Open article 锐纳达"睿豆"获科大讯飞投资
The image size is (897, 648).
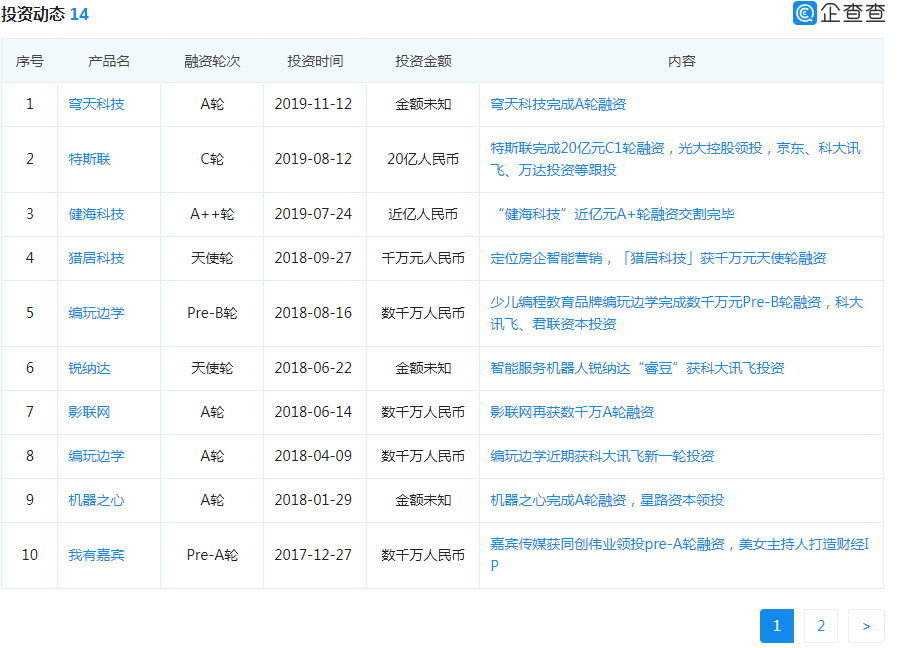637,368
